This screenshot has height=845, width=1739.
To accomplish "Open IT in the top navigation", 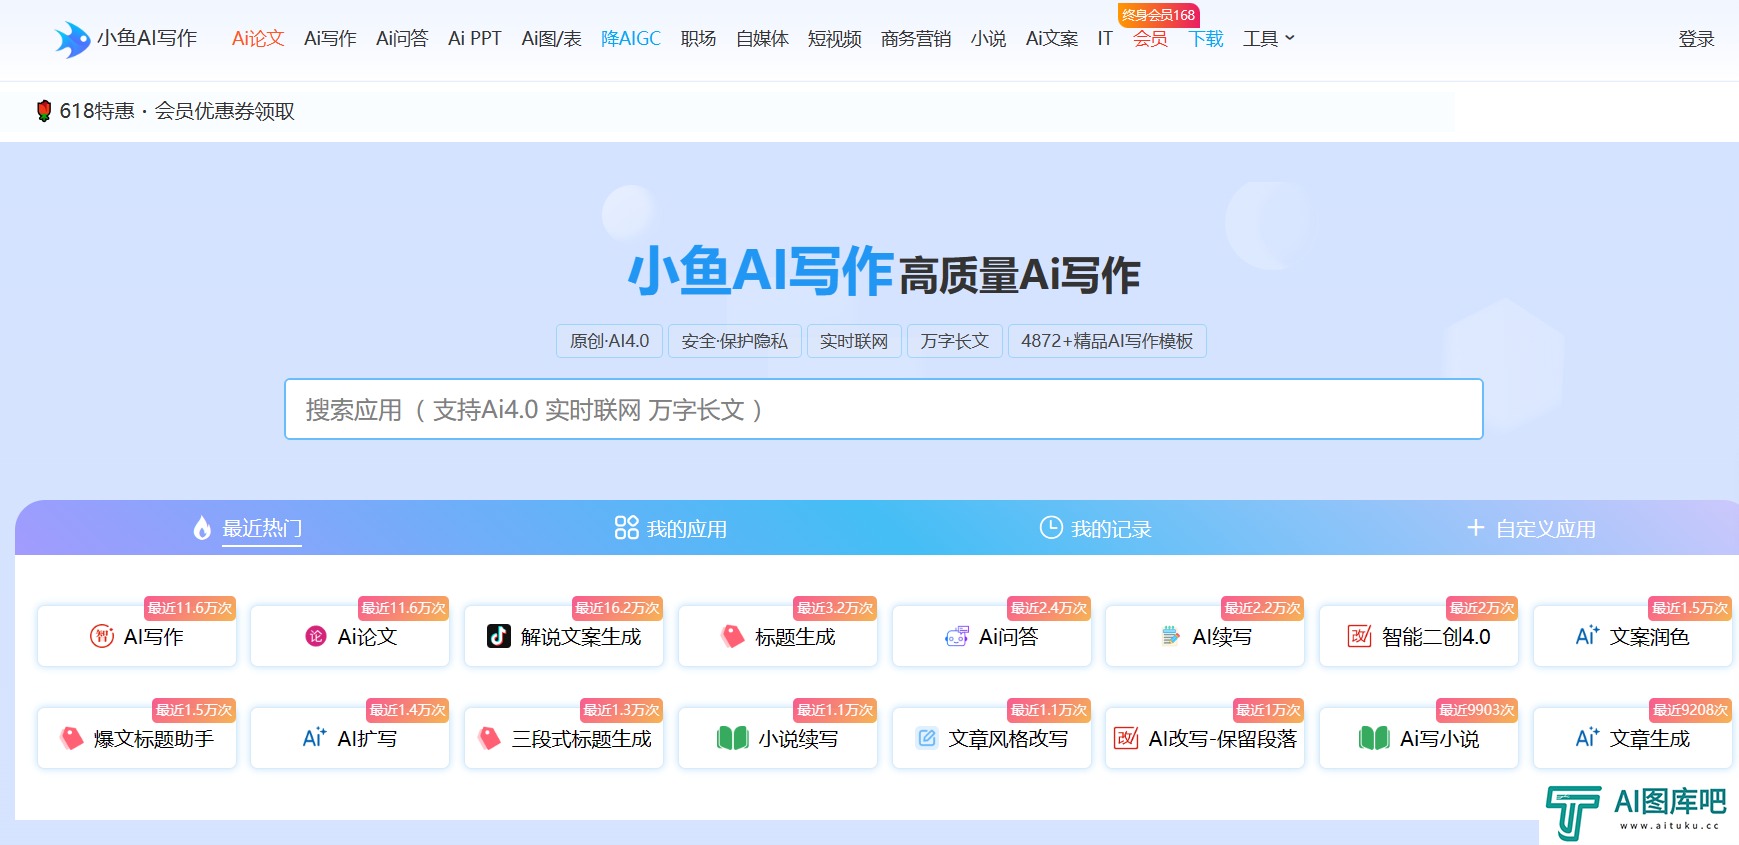I will [1105, 39].
